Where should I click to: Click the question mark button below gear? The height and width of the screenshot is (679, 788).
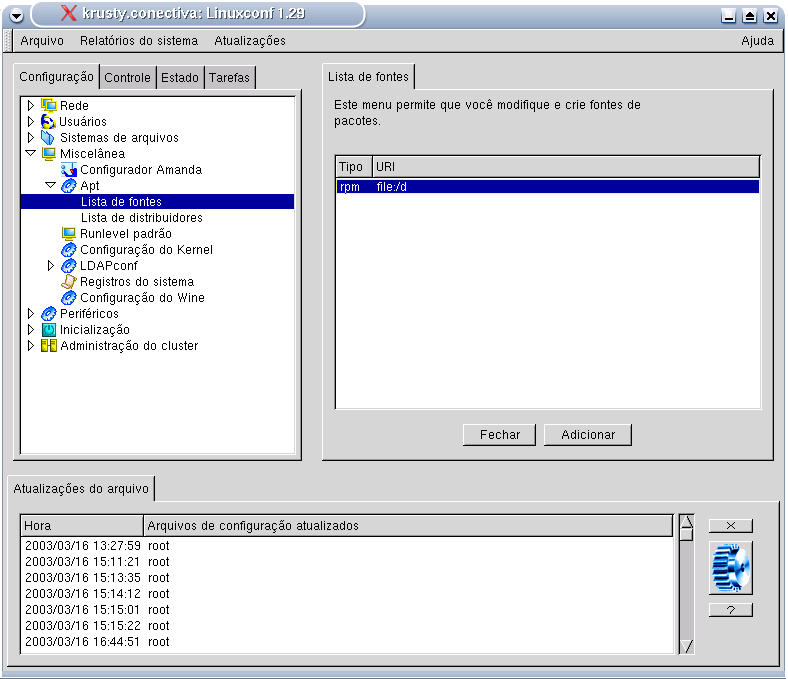731,610
